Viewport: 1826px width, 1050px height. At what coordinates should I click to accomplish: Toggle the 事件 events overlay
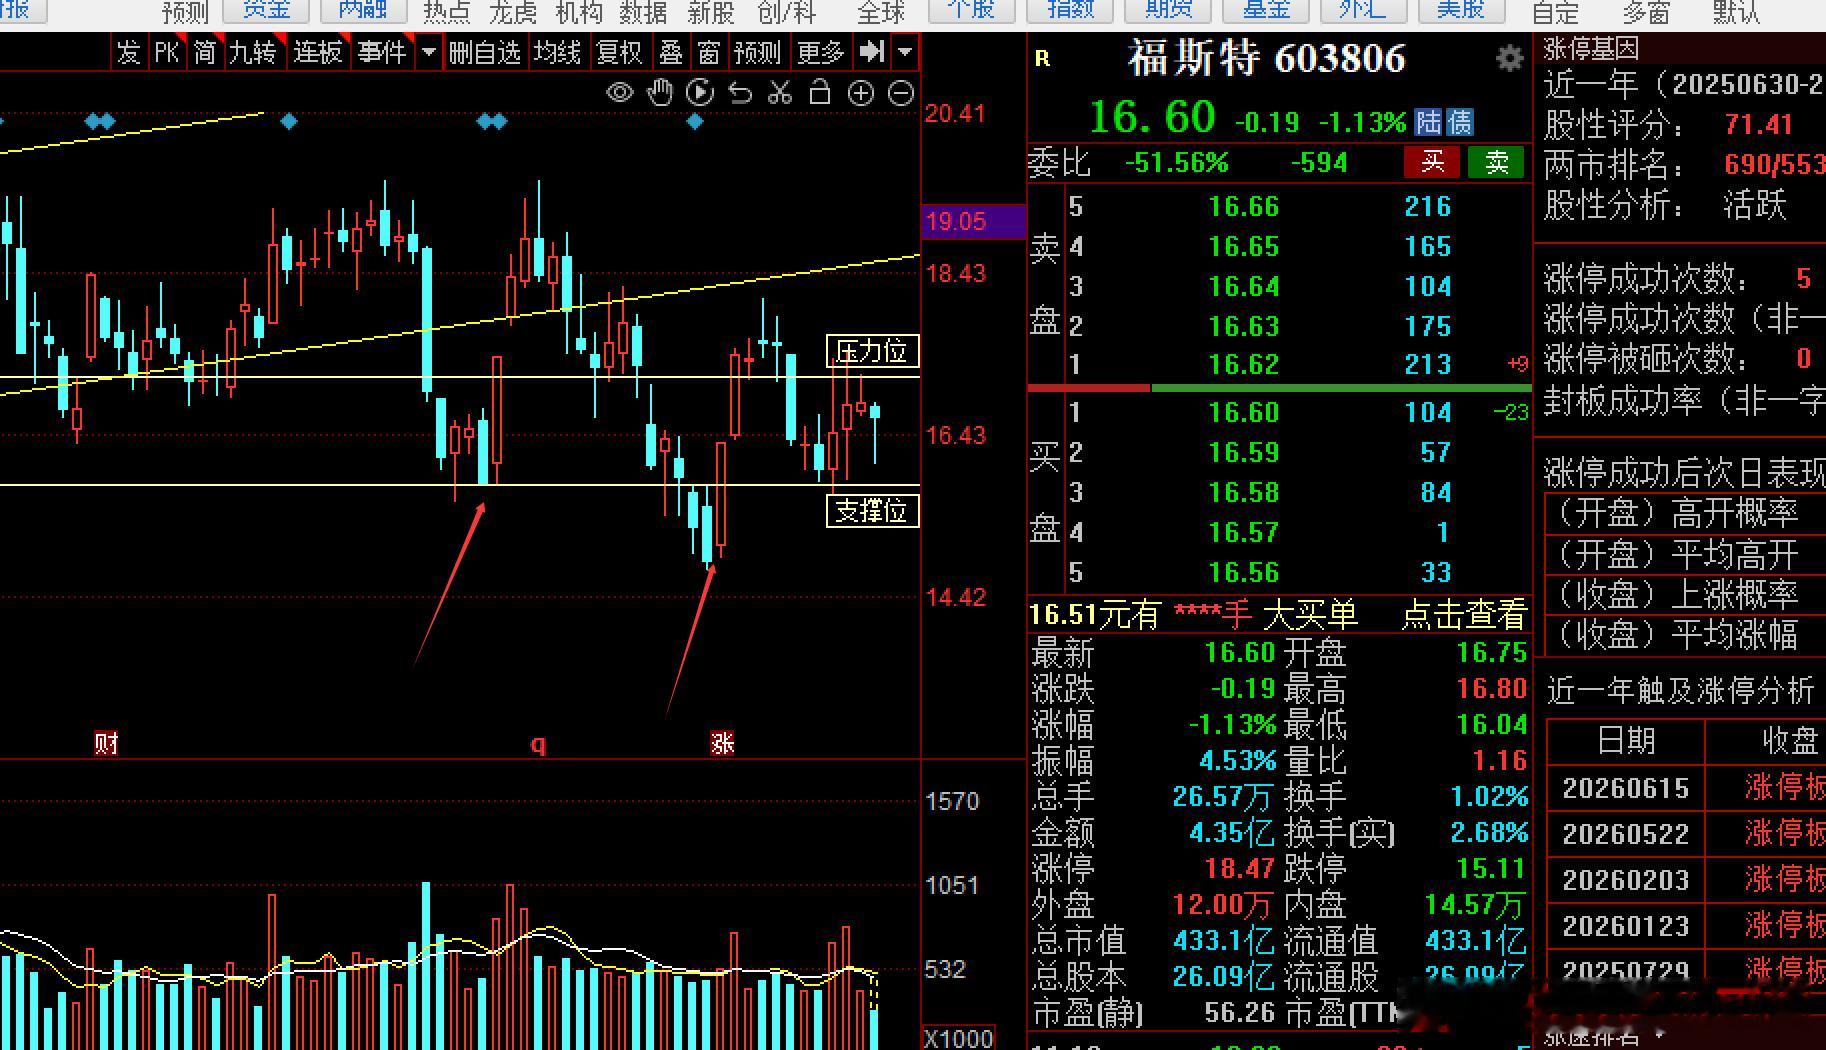point(382,52)
